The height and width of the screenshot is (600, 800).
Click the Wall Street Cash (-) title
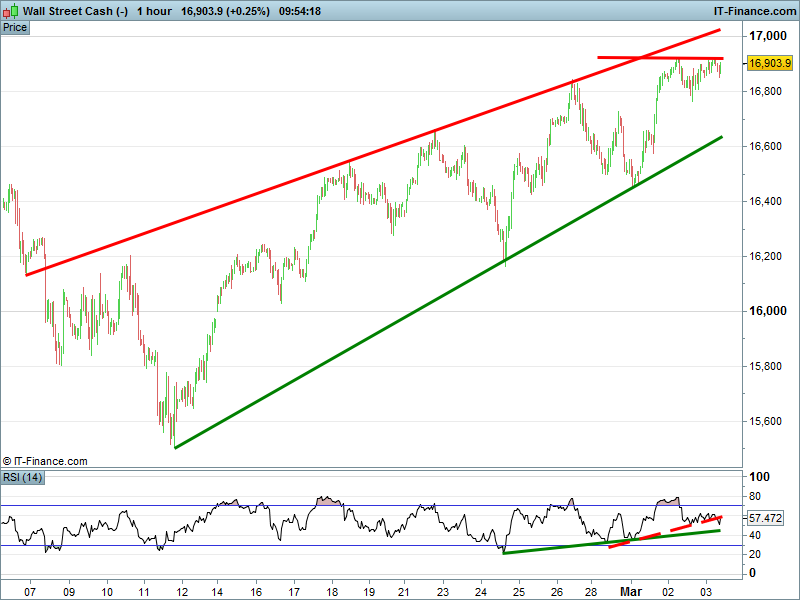[76, 11]
